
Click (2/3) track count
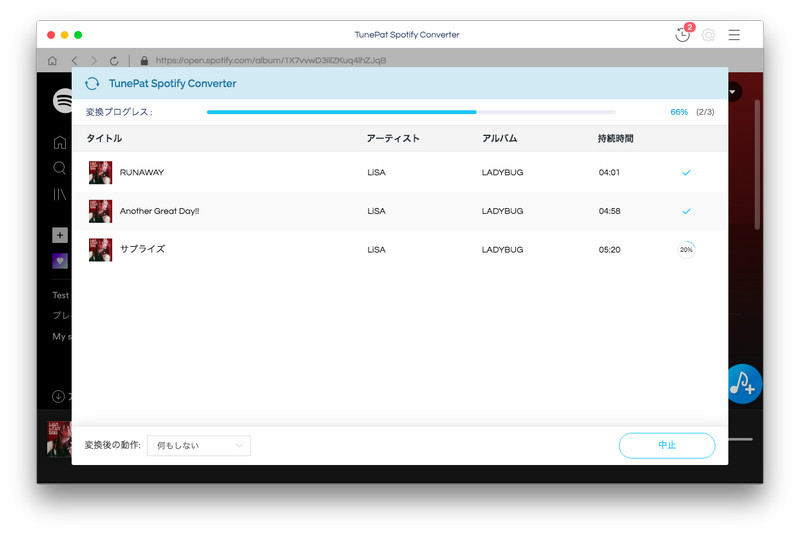point(705,112)
